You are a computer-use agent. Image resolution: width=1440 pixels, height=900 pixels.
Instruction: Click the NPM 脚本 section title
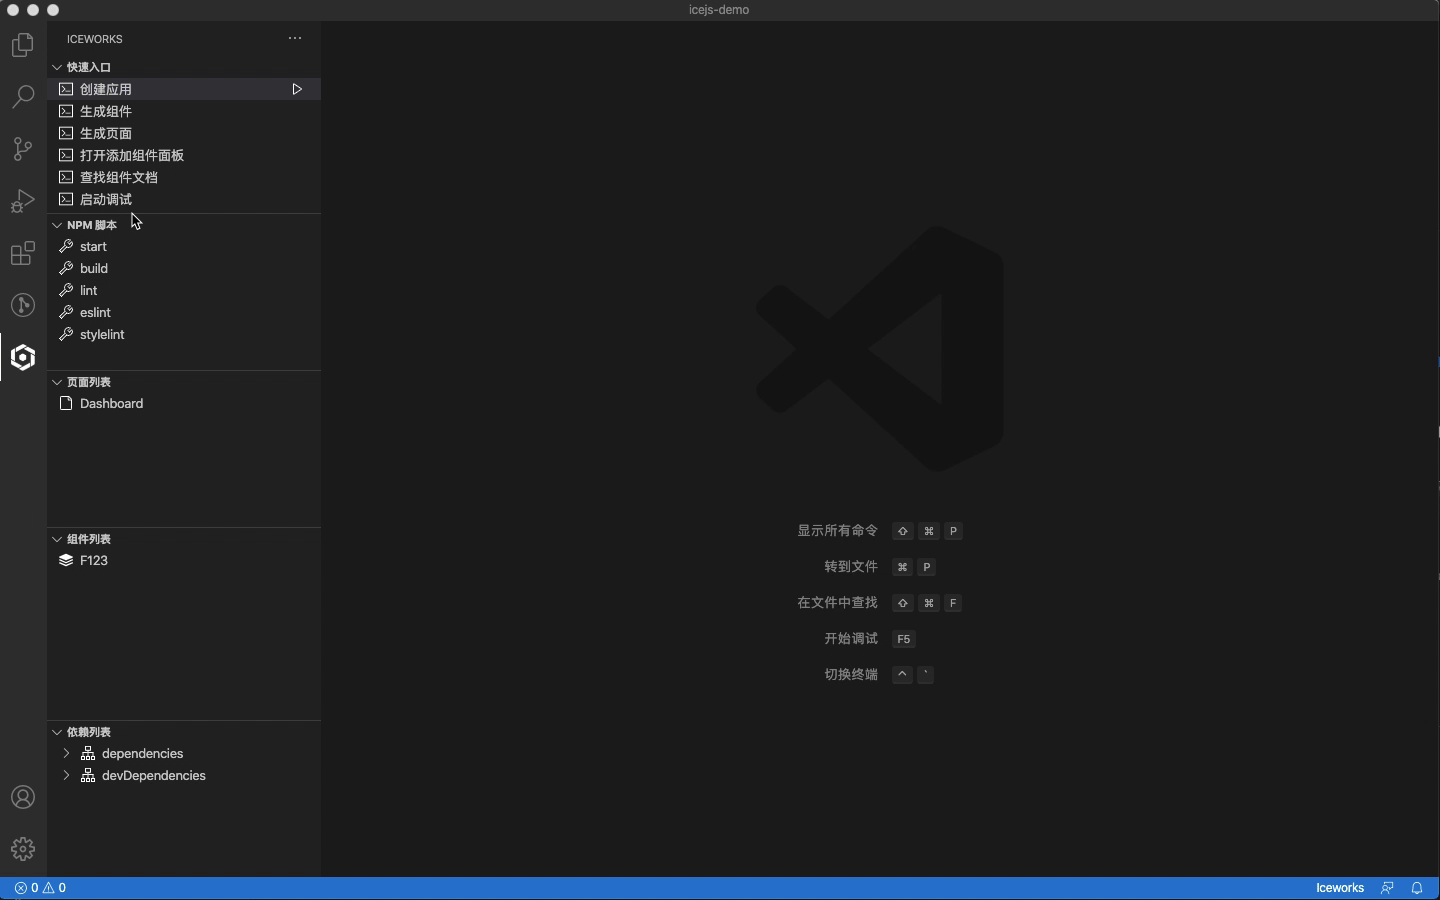92,225
